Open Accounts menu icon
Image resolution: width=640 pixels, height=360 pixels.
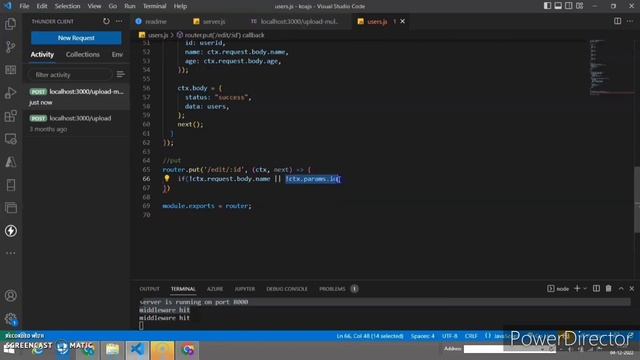tap(11, 296)
